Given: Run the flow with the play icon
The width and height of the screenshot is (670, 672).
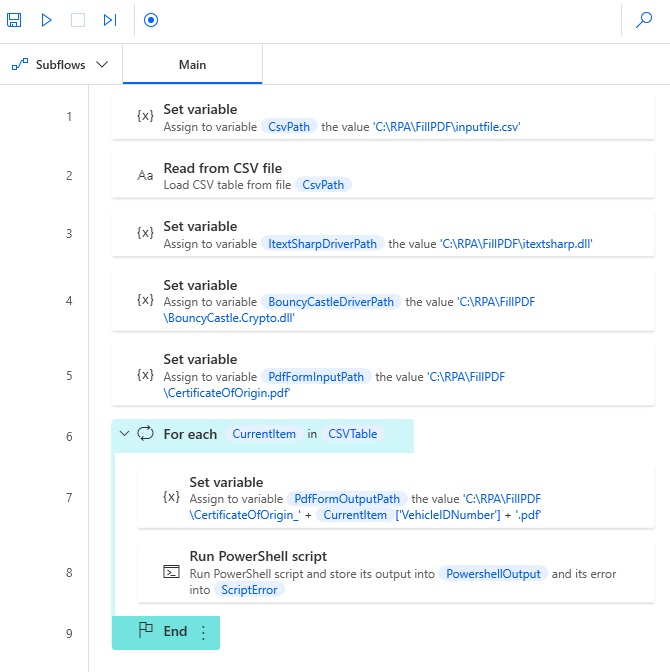Looking at the screenshot, I should [46, 20].
